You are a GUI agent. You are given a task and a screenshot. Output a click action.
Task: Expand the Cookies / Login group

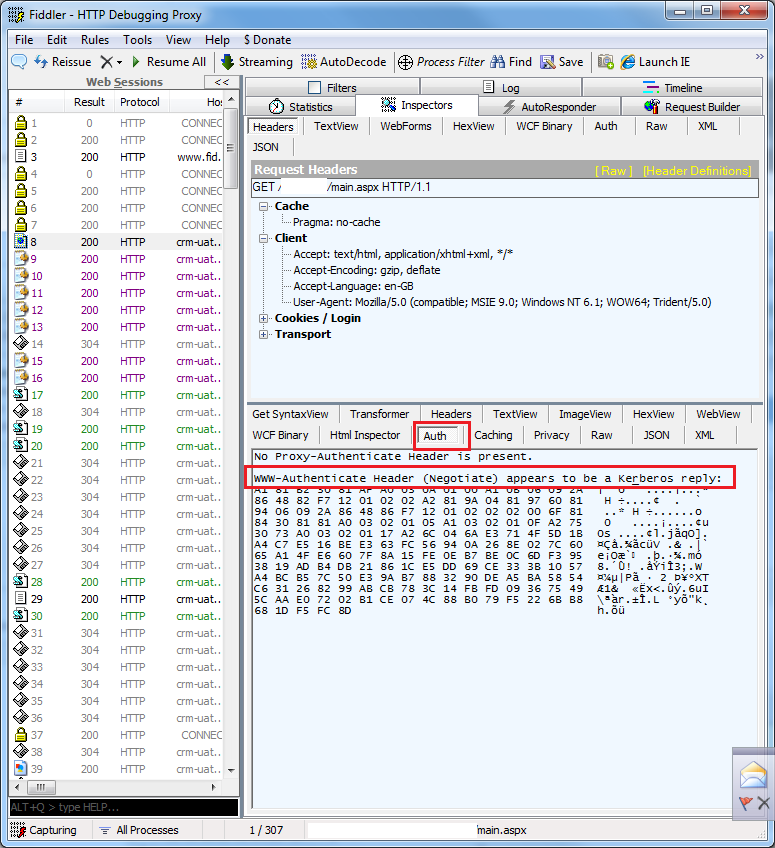pos(263,319)
